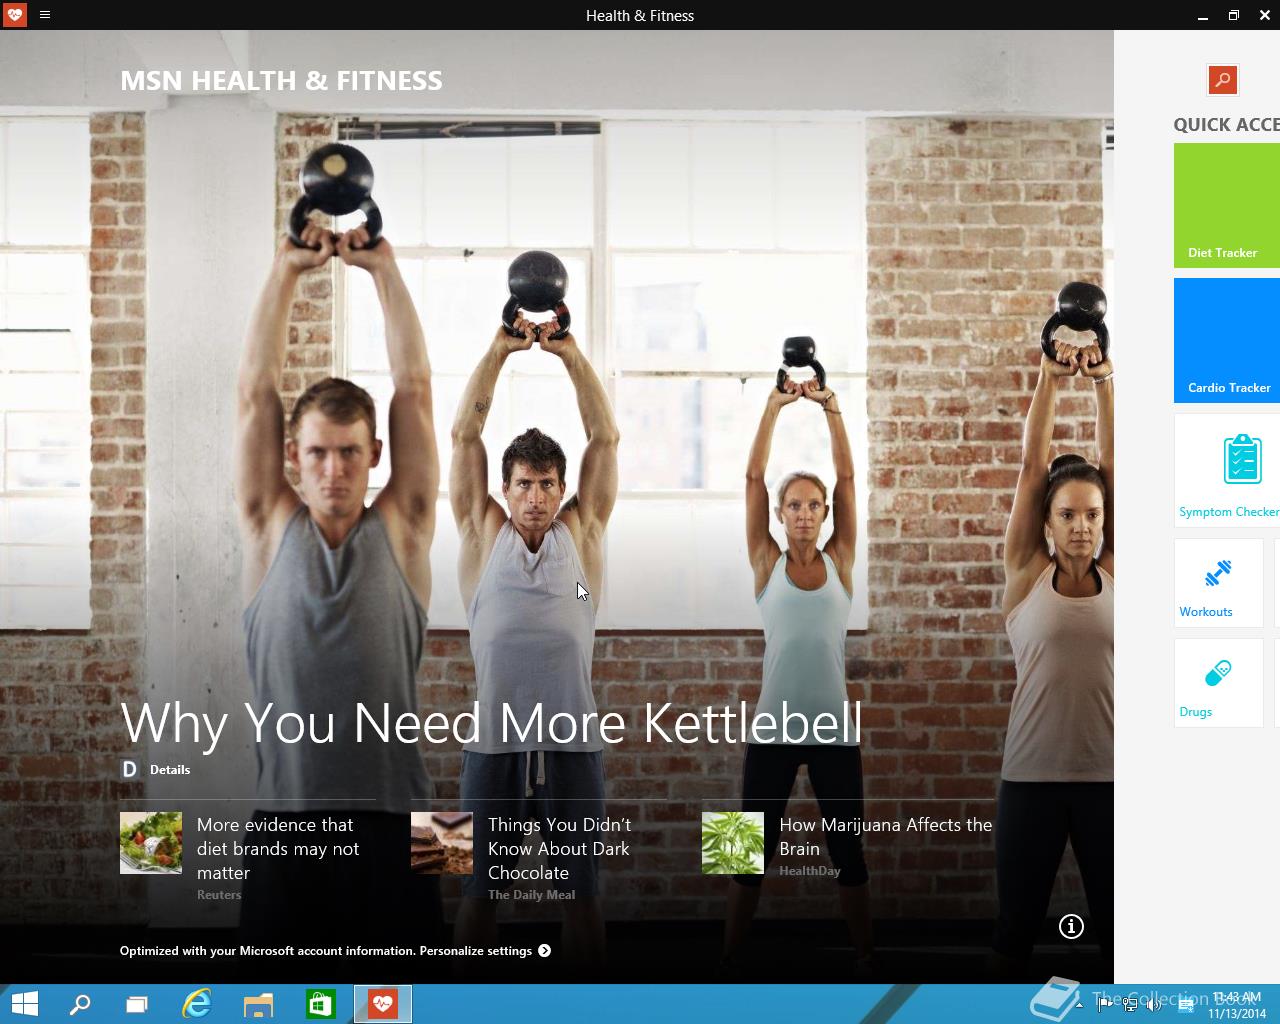Click Personalize settings link
The image size is (1280, 1024).
pos(476,951)
